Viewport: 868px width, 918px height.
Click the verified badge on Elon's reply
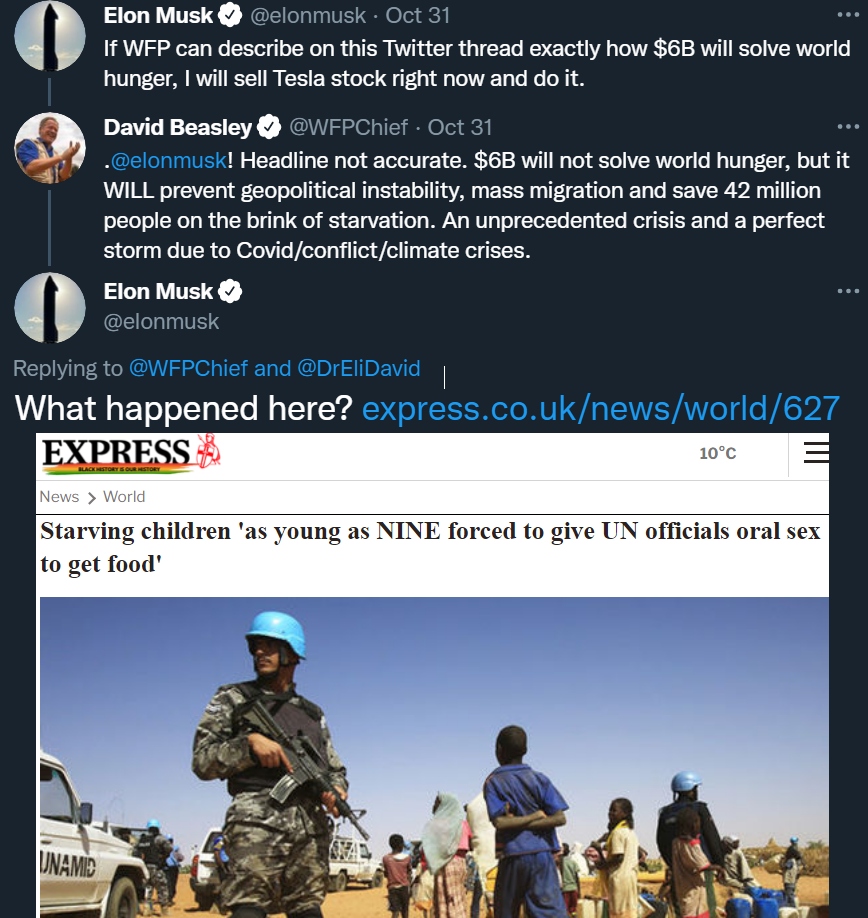[230, 292]
